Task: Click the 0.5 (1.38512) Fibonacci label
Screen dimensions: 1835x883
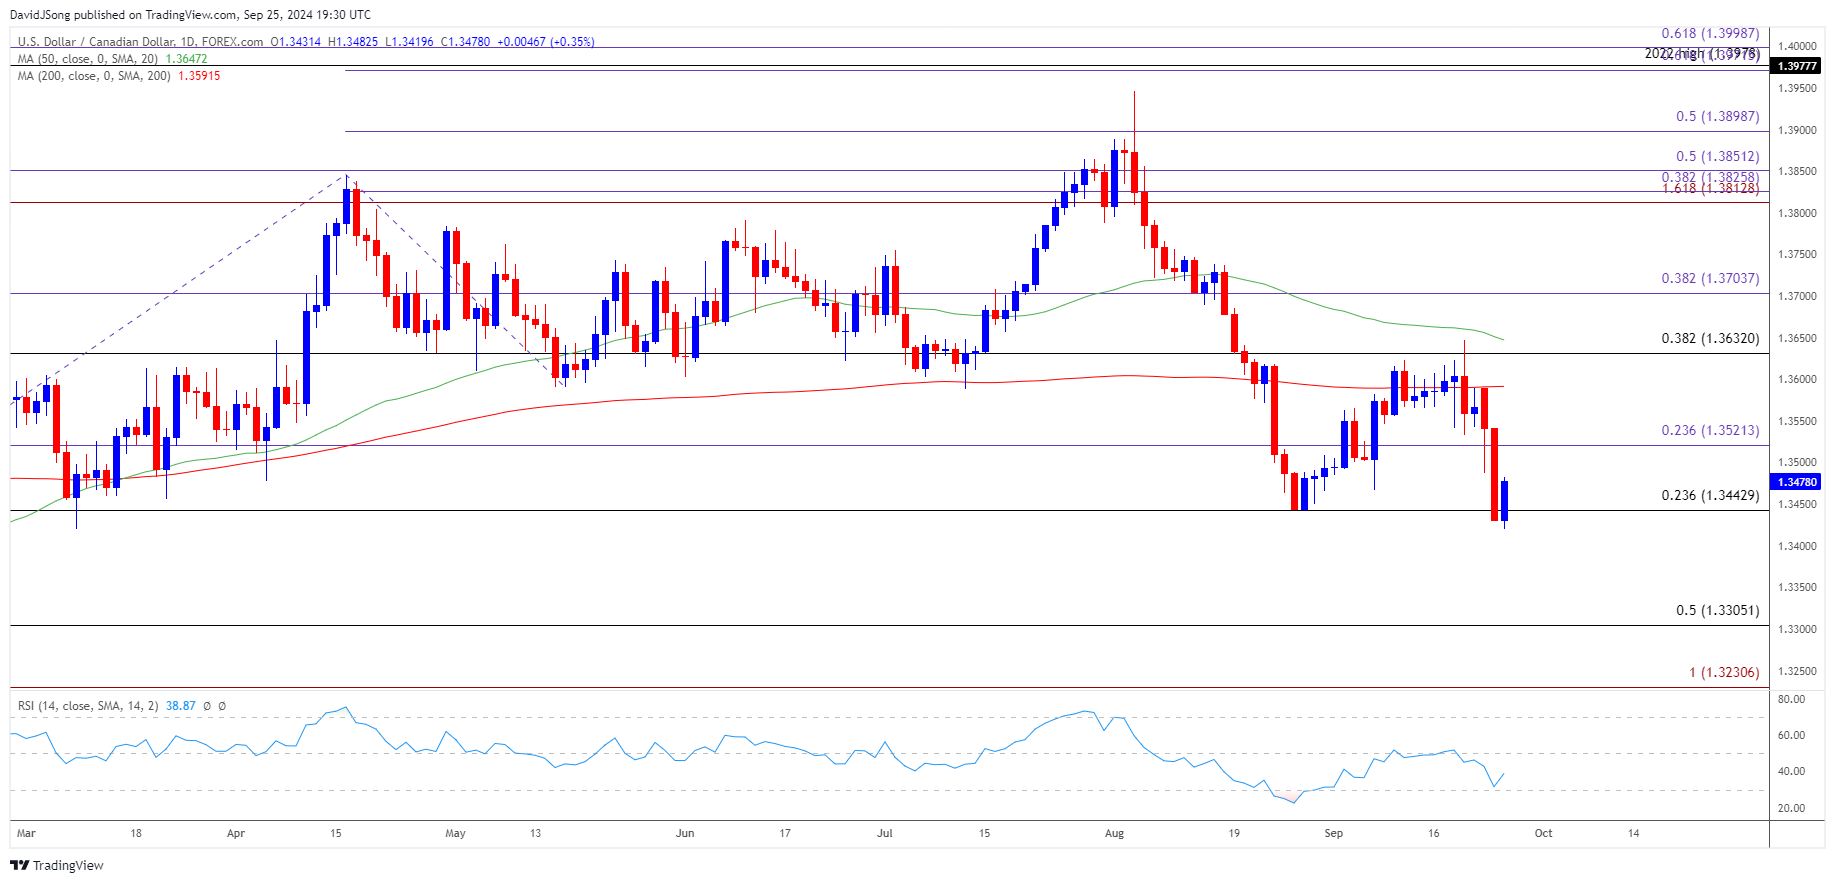Action: (1718, 156)
